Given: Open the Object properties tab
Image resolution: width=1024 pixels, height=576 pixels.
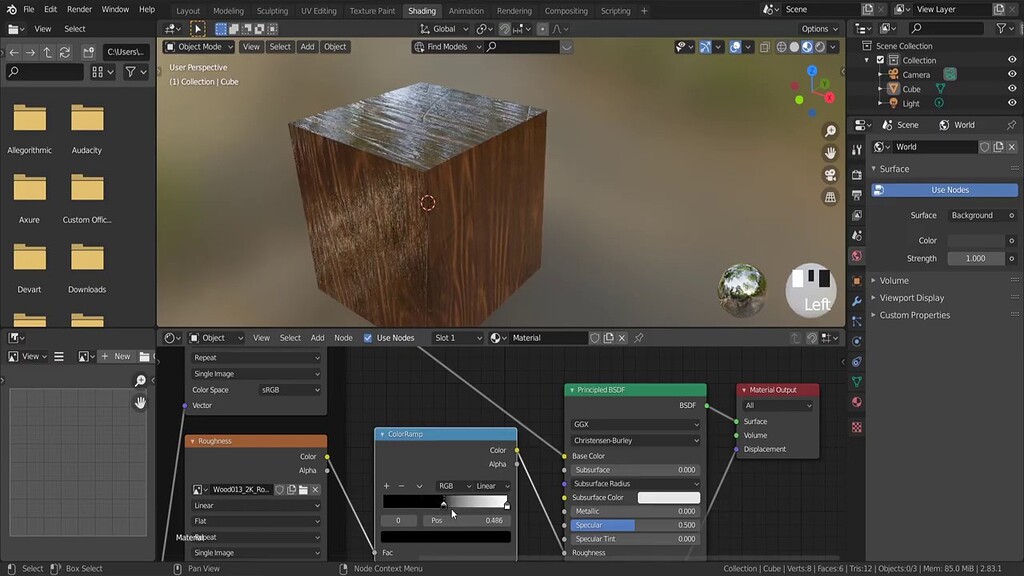Looking at the screenshot, I should 857,281.
